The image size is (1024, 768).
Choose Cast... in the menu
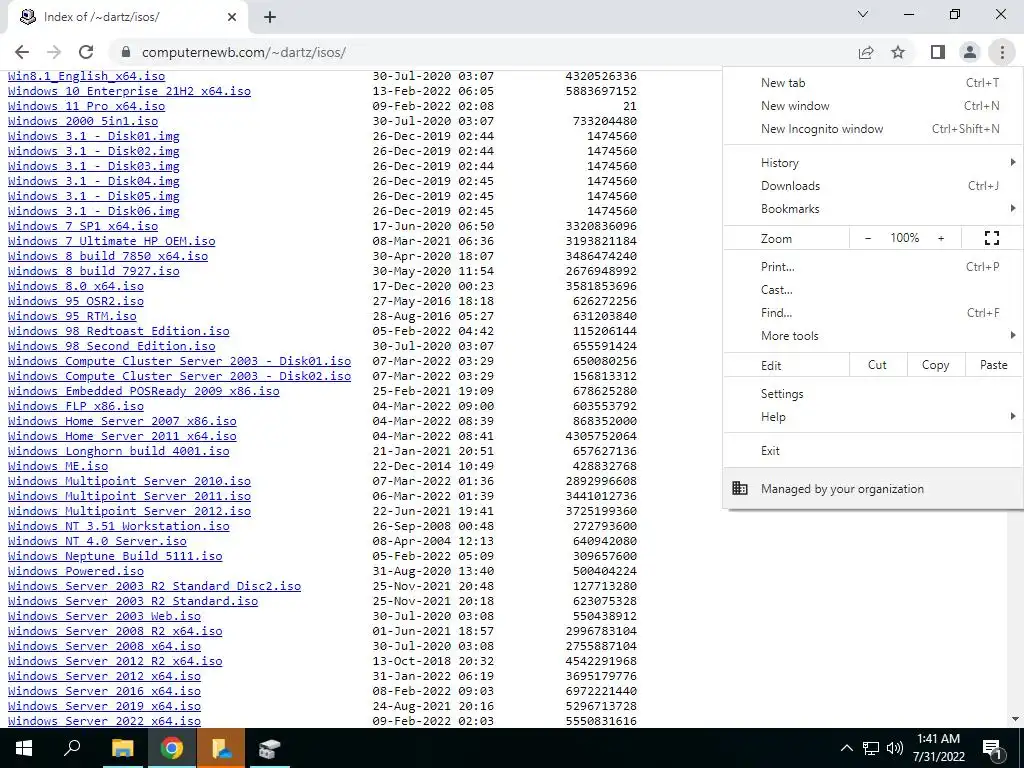[873, 289]
